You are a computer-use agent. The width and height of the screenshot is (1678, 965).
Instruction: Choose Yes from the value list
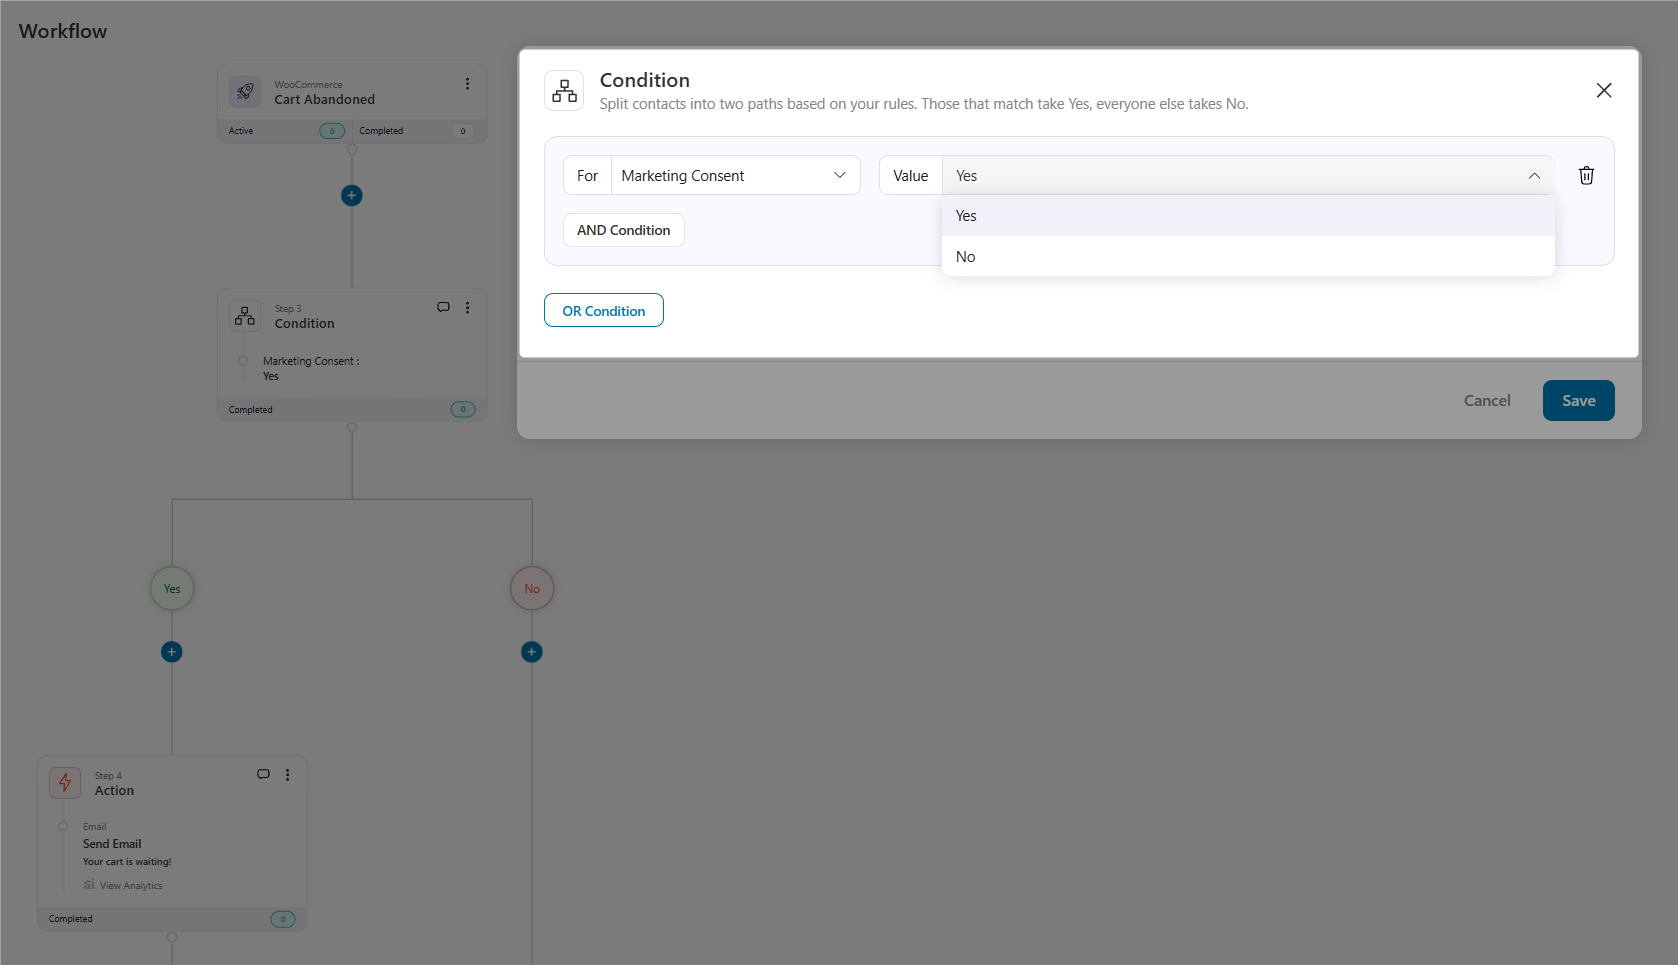(x=1248, y=215)
